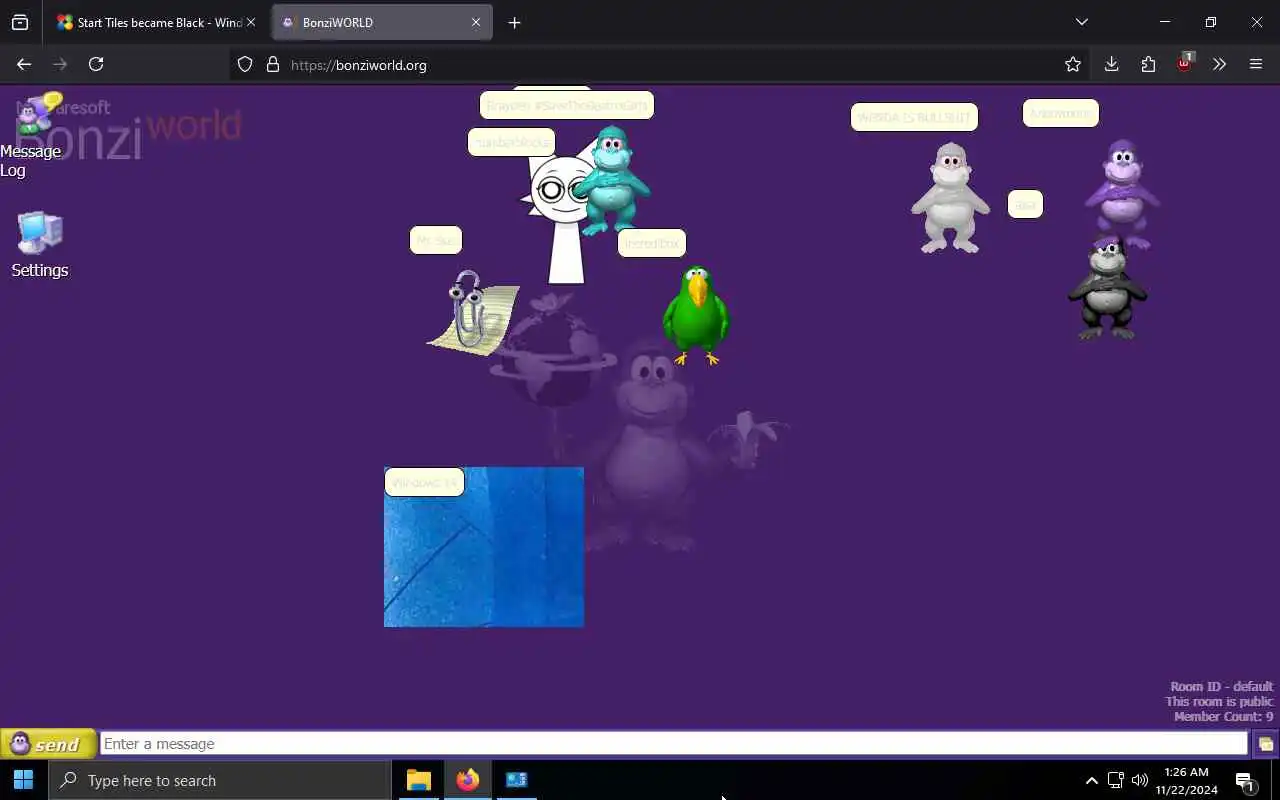Switch to Start Tiles became Black tab
The width and height of the screenshot is (1280, 800).
pos(150,22)
